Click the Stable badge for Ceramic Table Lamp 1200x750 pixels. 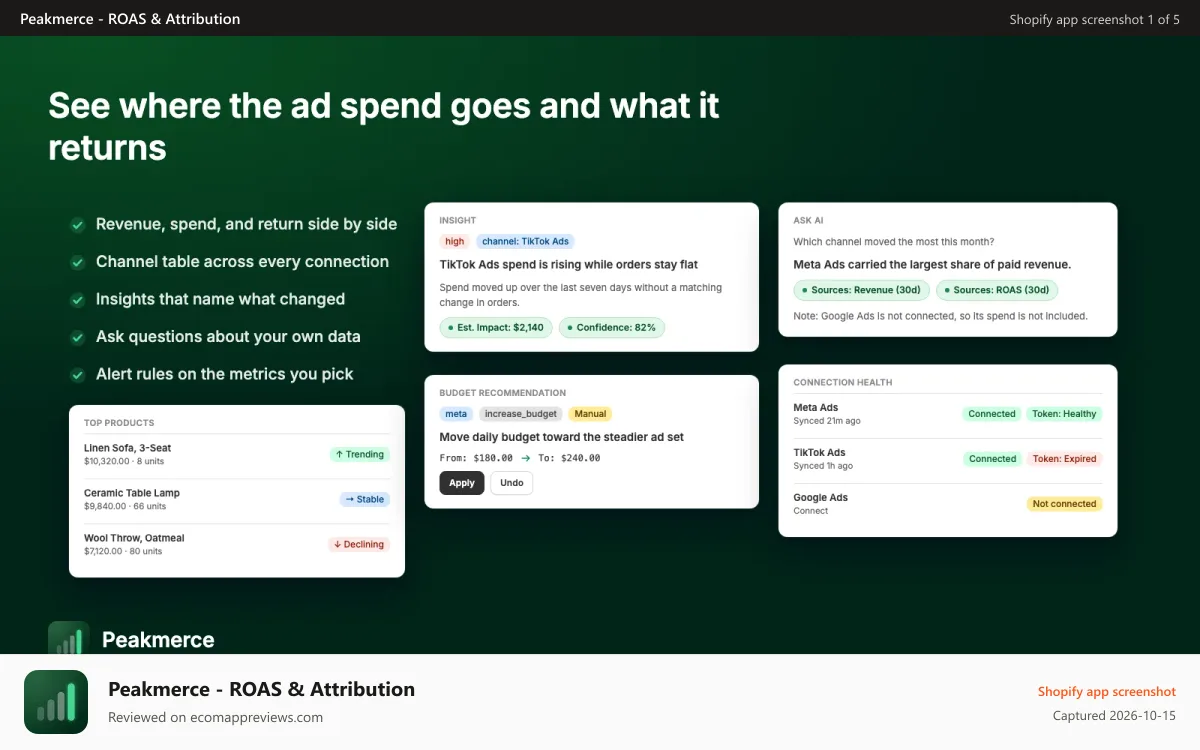click(x=364, y=499)
